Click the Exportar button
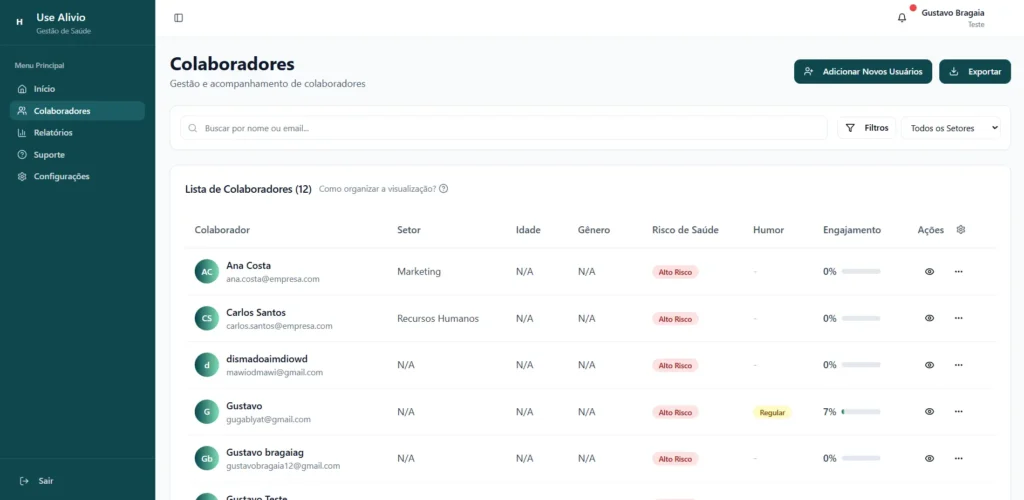The image size is (1024, 500). (975, 72)
